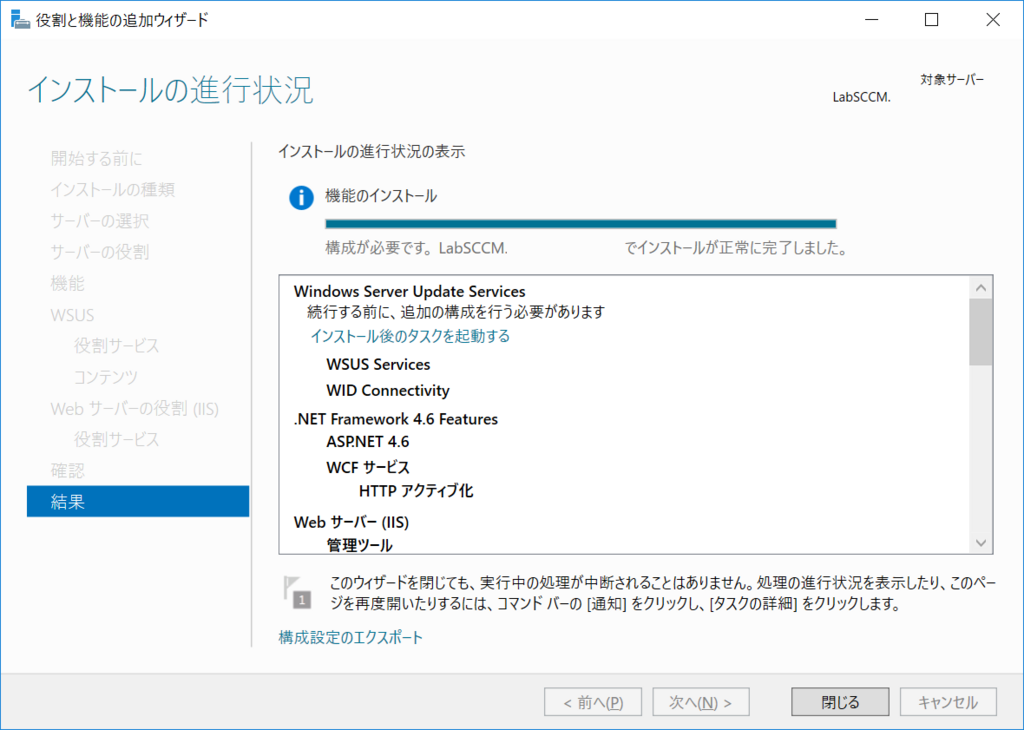The width and height of the screenshot is (1024, 730).
Task: Maximize the wizard window
Action: (x=932, y=20)
